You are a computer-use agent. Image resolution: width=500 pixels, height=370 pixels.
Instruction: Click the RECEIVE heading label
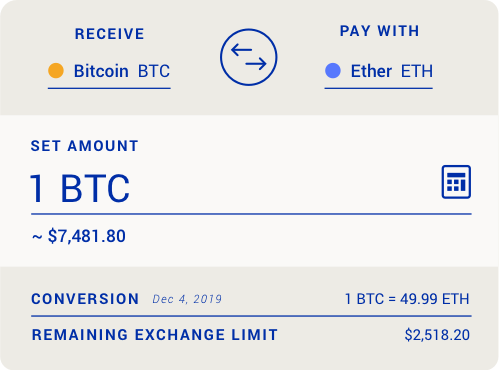(x=109, y=34)
